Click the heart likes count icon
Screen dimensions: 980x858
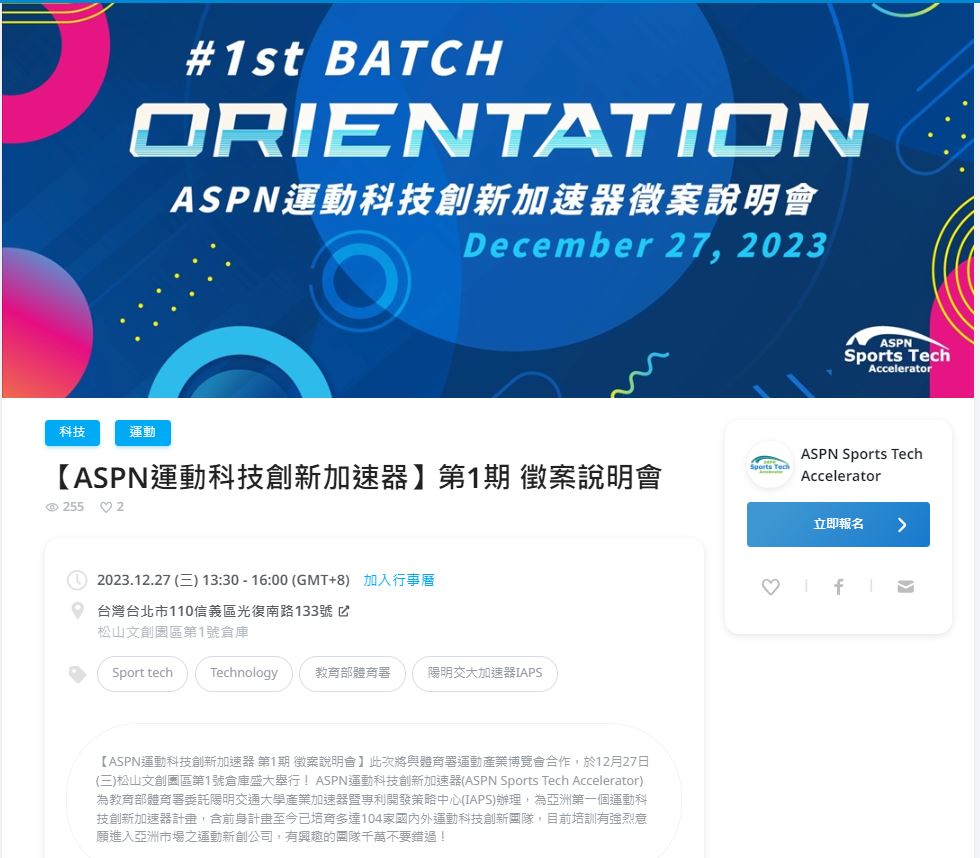tap(106, 507)
